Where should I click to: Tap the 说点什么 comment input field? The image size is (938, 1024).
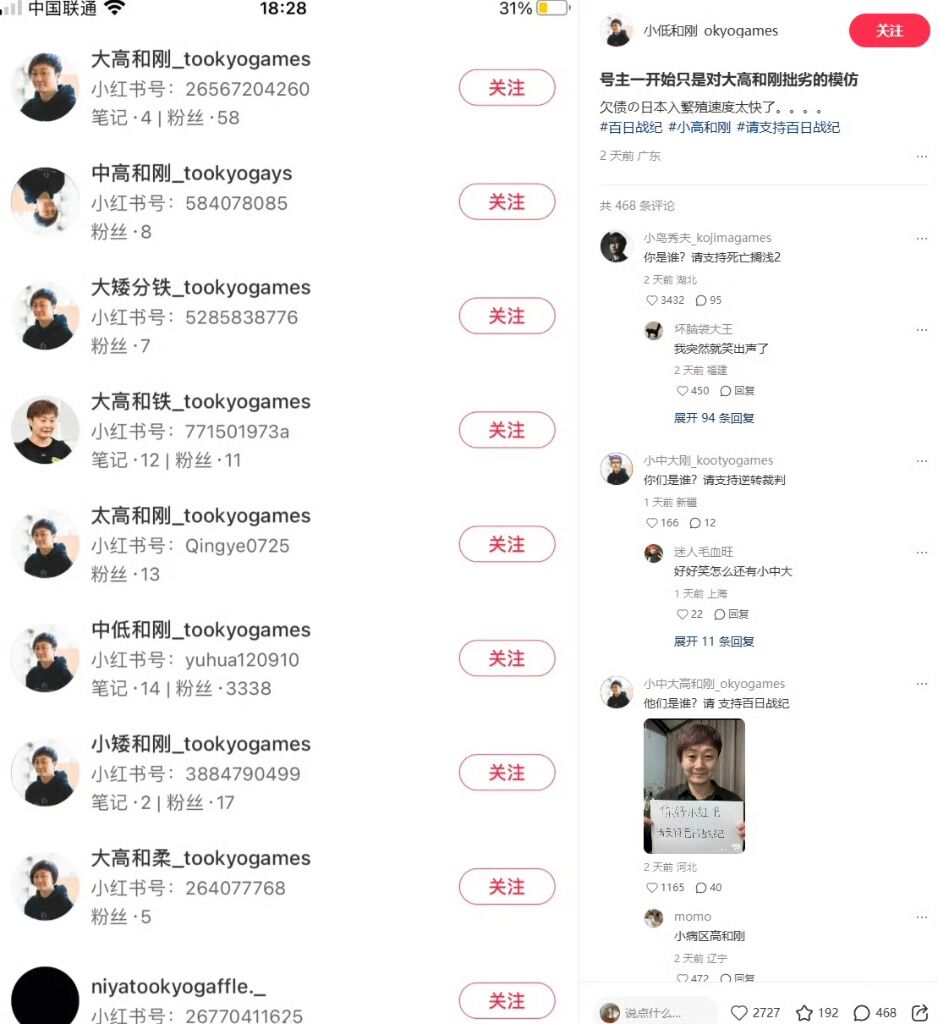(x=656, y=1012)
